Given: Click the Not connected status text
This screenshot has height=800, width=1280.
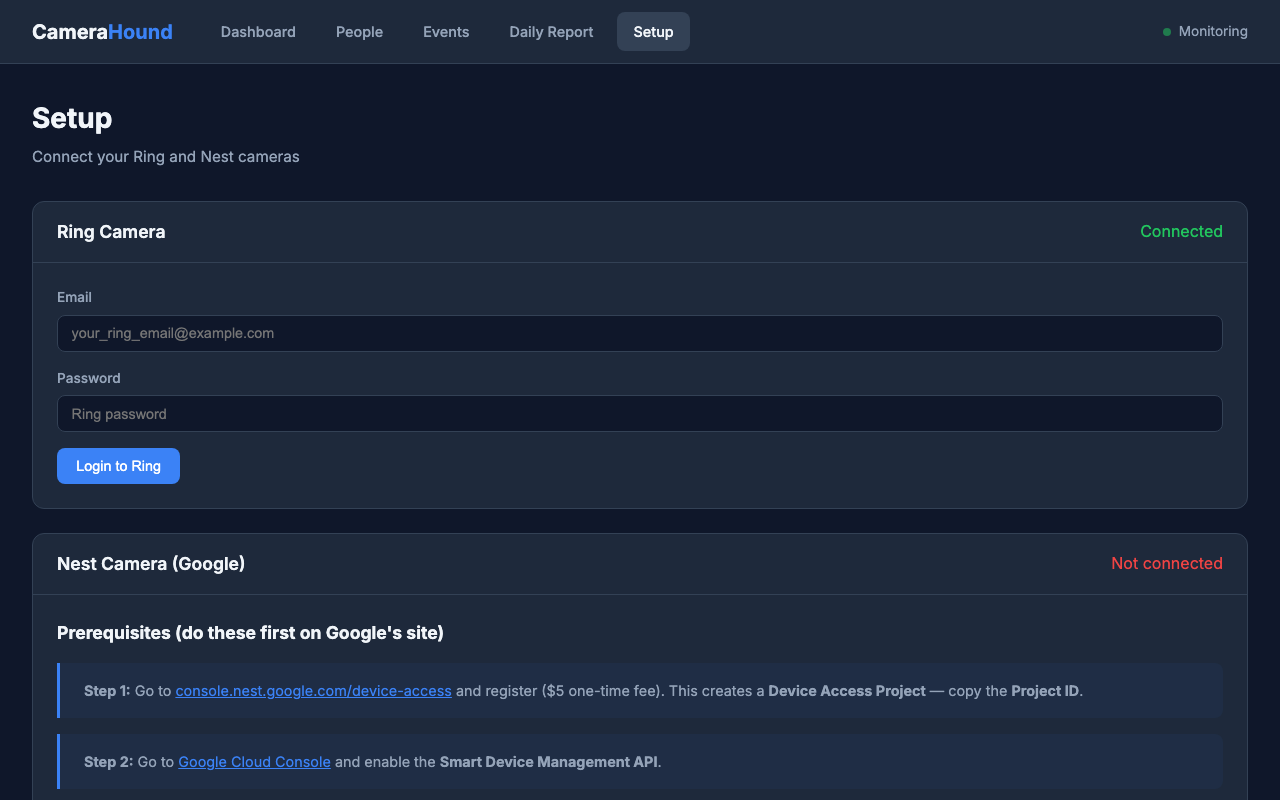Looking at the screenshot, I should tap(1166, 563).
